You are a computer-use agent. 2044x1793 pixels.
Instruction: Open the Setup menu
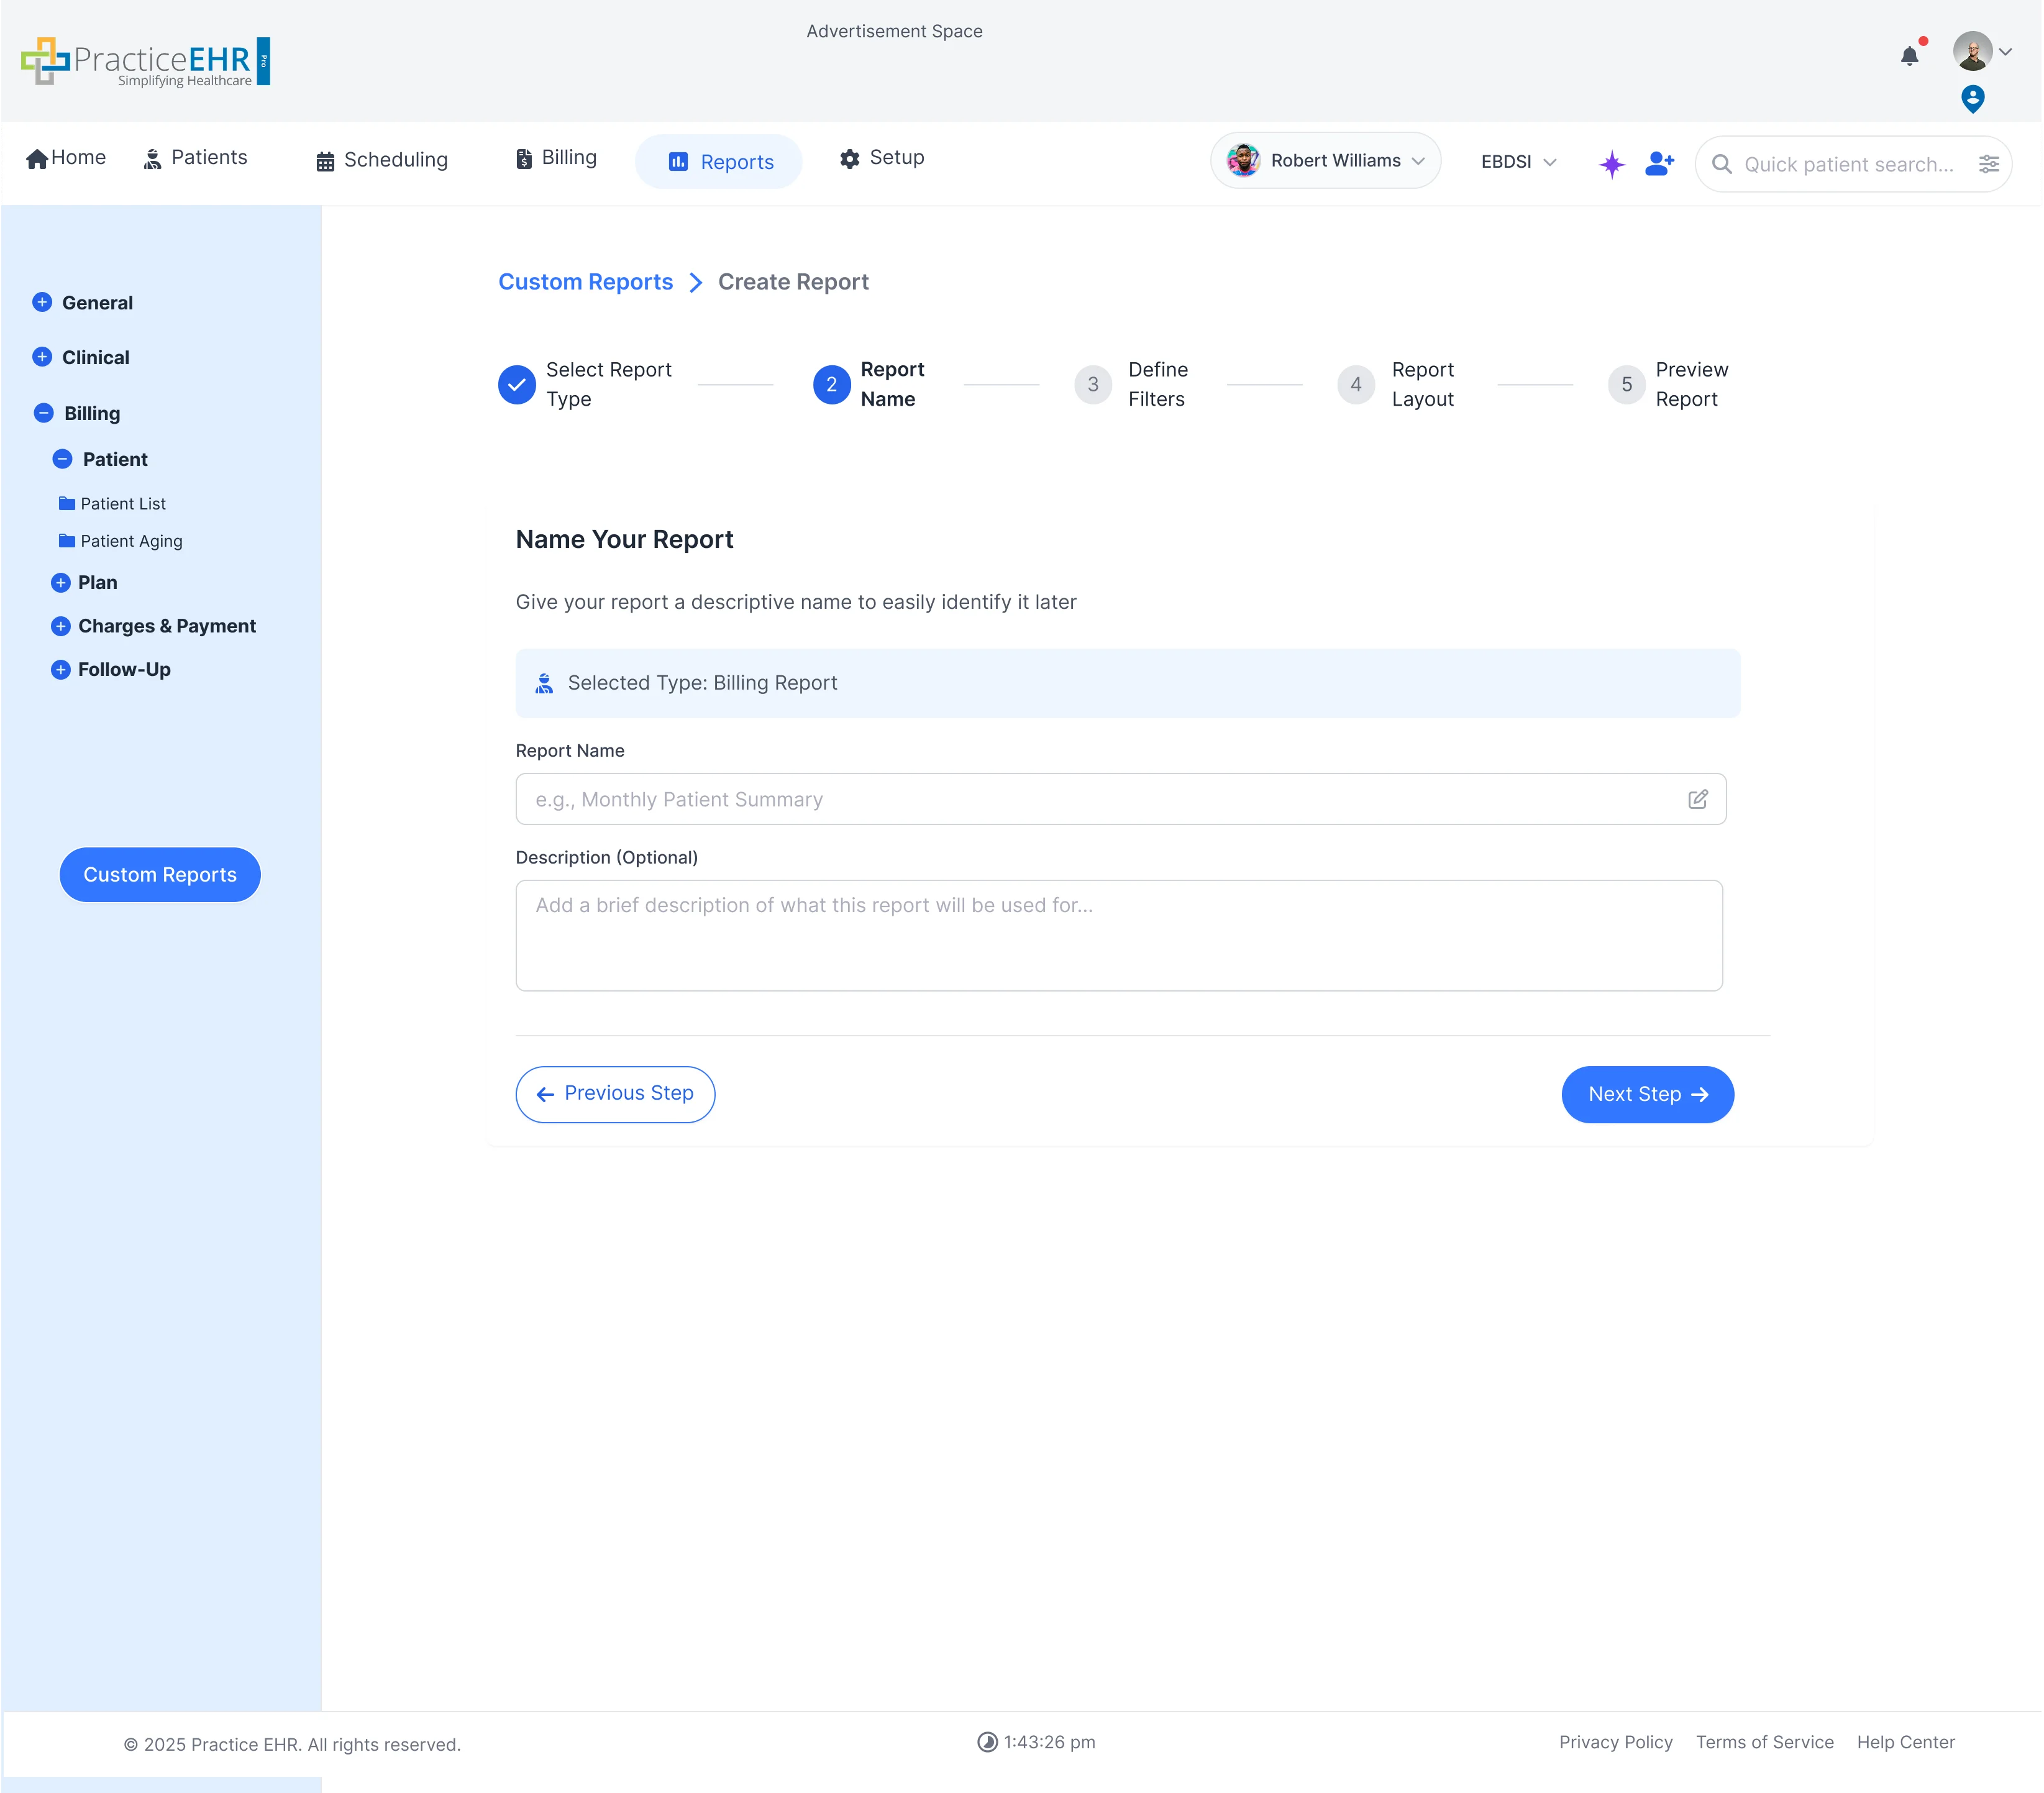coord(881,158)
